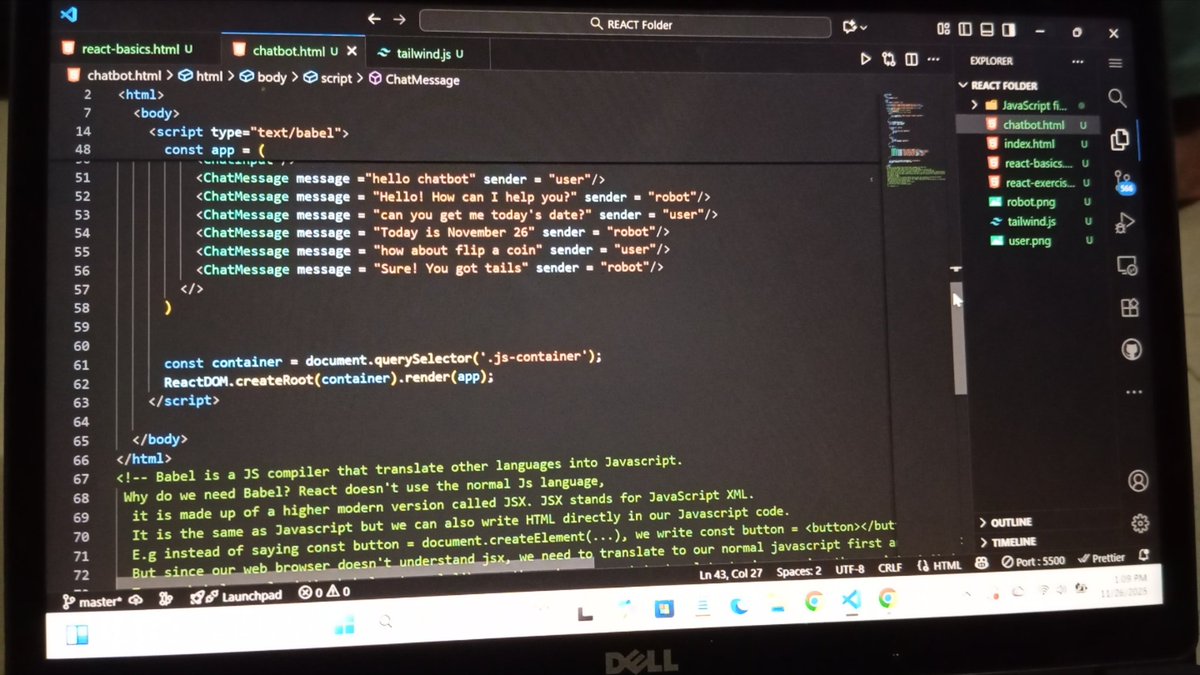This screenshot has height=675, width=1200.
Task: Open the Copilot chat icon in title bar
Action: (x=850, y=27)
